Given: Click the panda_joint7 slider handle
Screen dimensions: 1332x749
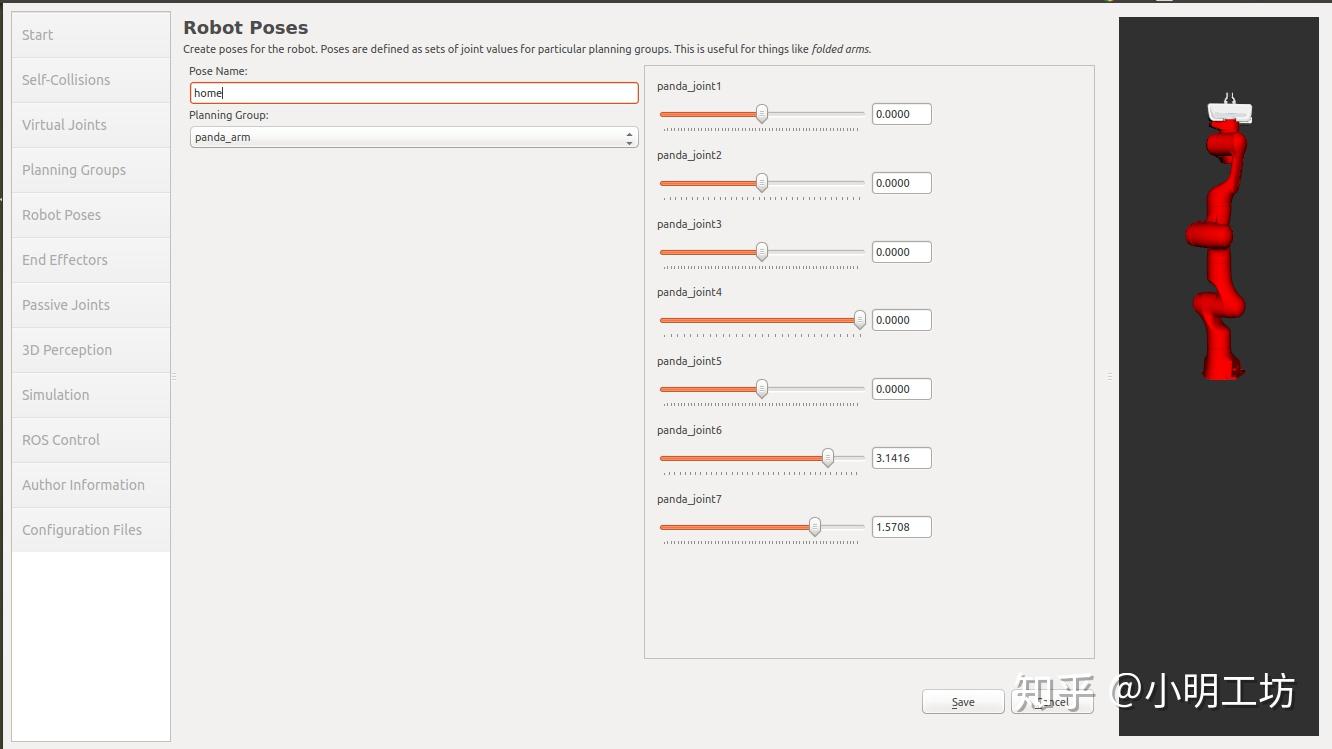Looking at the screenshot, I should [815, 527].
